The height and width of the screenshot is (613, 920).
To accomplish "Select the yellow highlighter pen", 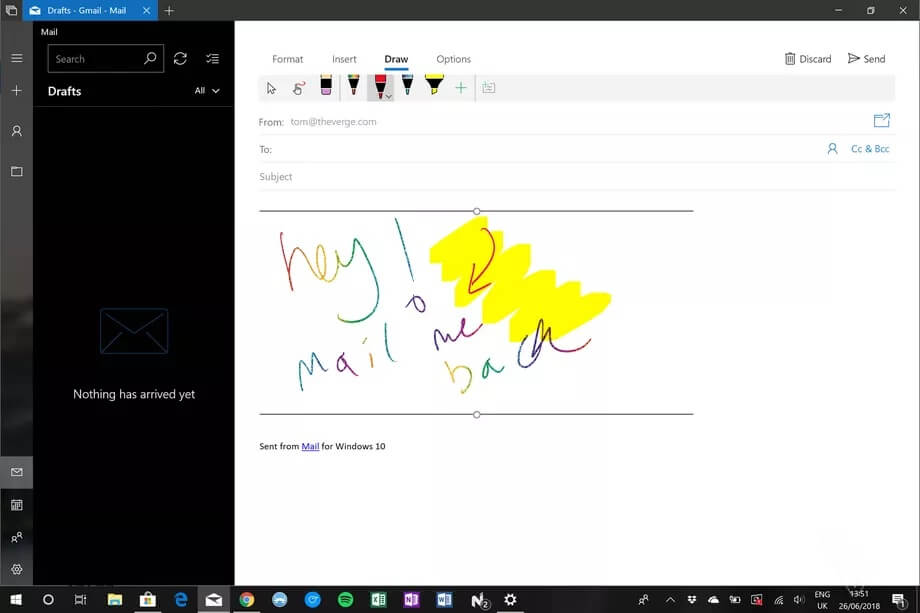I will (433, 87).
